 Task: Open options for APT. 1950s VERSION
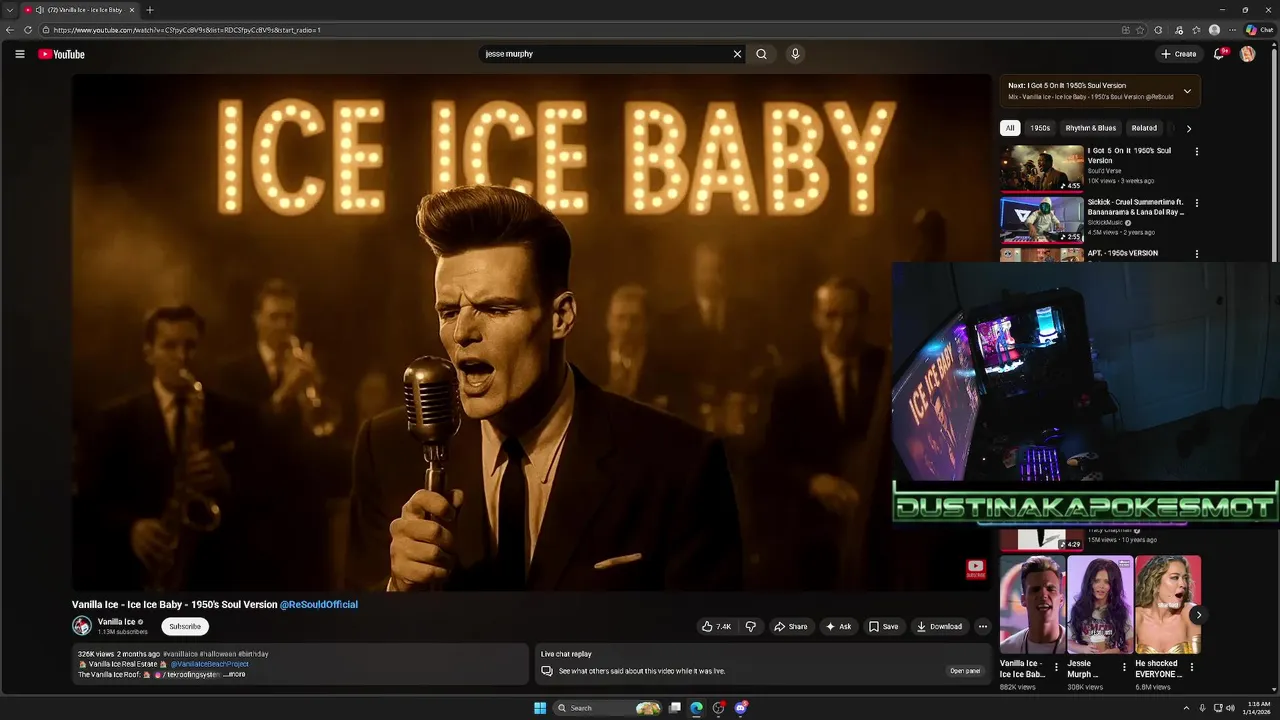point(1196,254)
